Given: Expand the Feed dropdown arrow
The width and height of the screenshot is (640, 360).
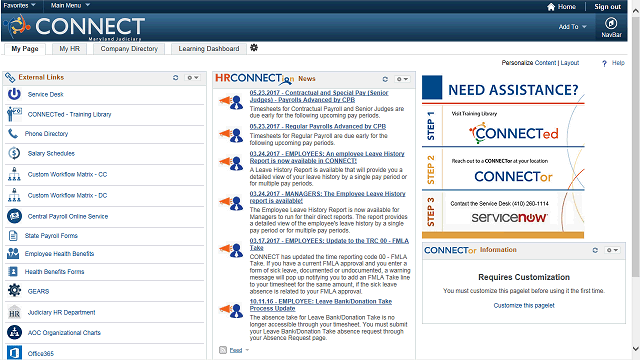Looking at the screenshot, I should pyautogui.click(x=247, y=350).
